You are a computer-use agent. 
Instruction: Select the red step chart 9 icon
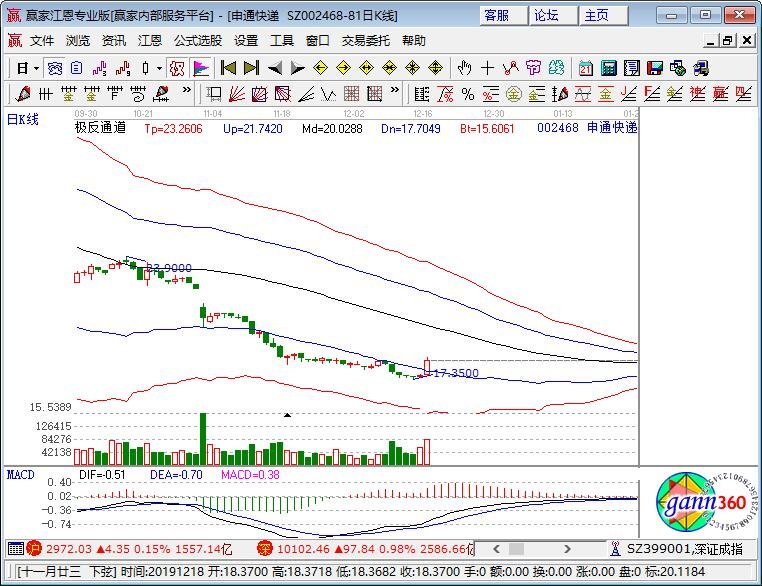[123, 69]
